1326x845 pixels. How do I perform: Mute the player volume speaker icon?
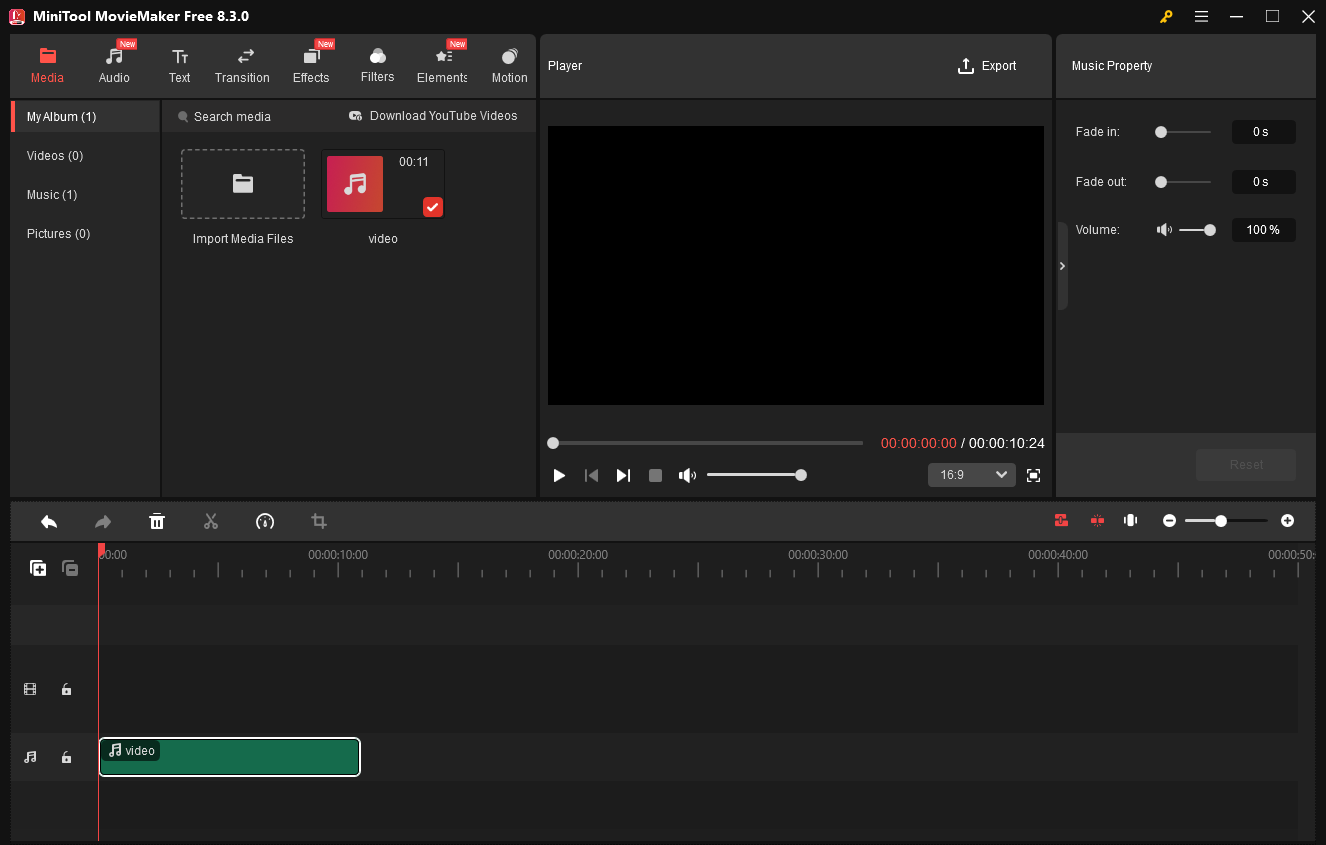(x=687, y=475)
